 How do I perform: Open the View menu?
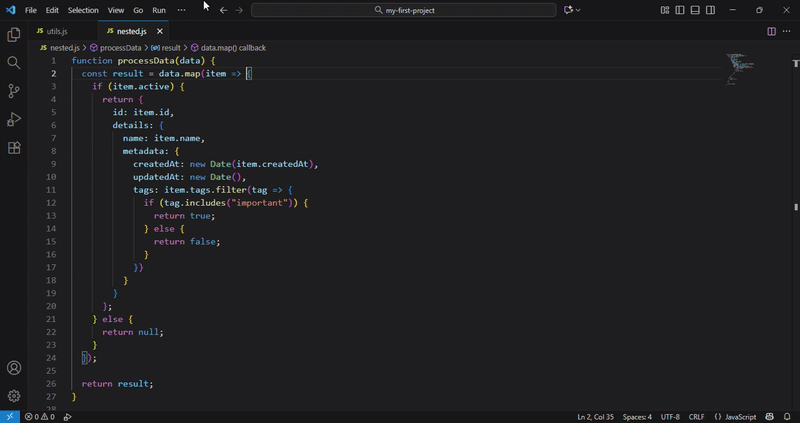tap(116, 10)
